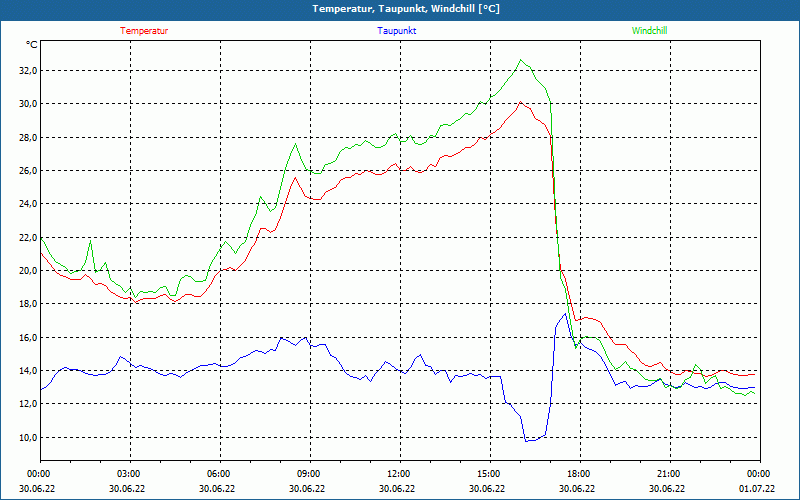Viewport: 800px width, 500px height.
Task: Select the 12,0 y-axis value
Action: pyautogui.click(x=28, y=404)
